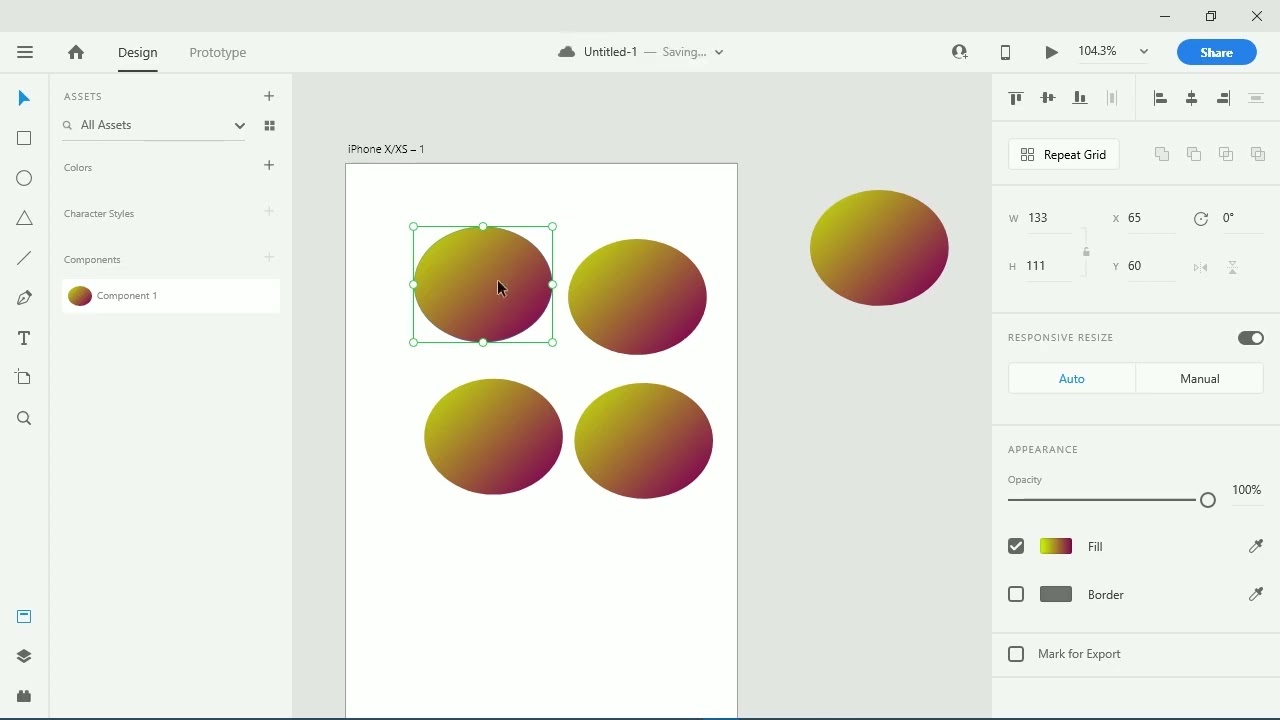Open the hamburger main menu
The height and width of the screenshot is (720, 1280).
click(25, 52)
